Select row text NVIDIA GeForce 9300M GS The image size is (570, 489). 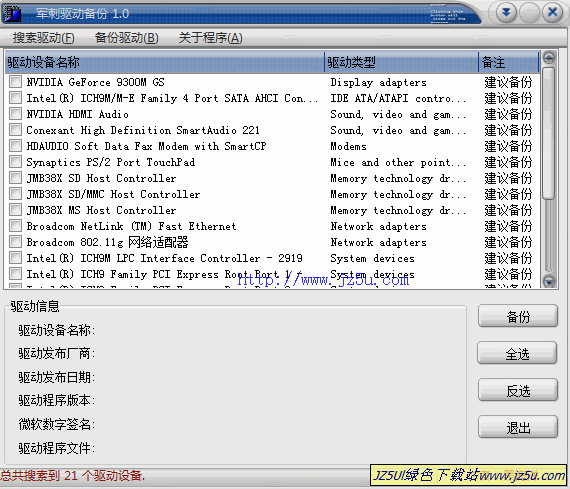[95, 82]
